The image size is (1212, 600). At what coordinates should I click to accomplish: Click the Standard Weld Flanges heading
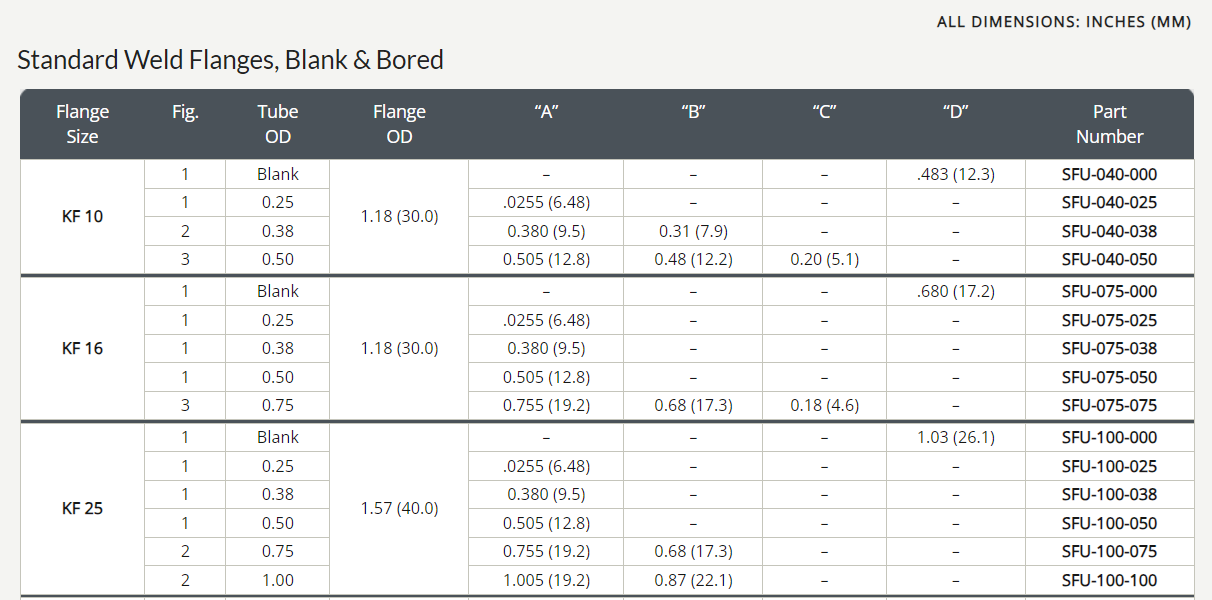click(230, 60)
